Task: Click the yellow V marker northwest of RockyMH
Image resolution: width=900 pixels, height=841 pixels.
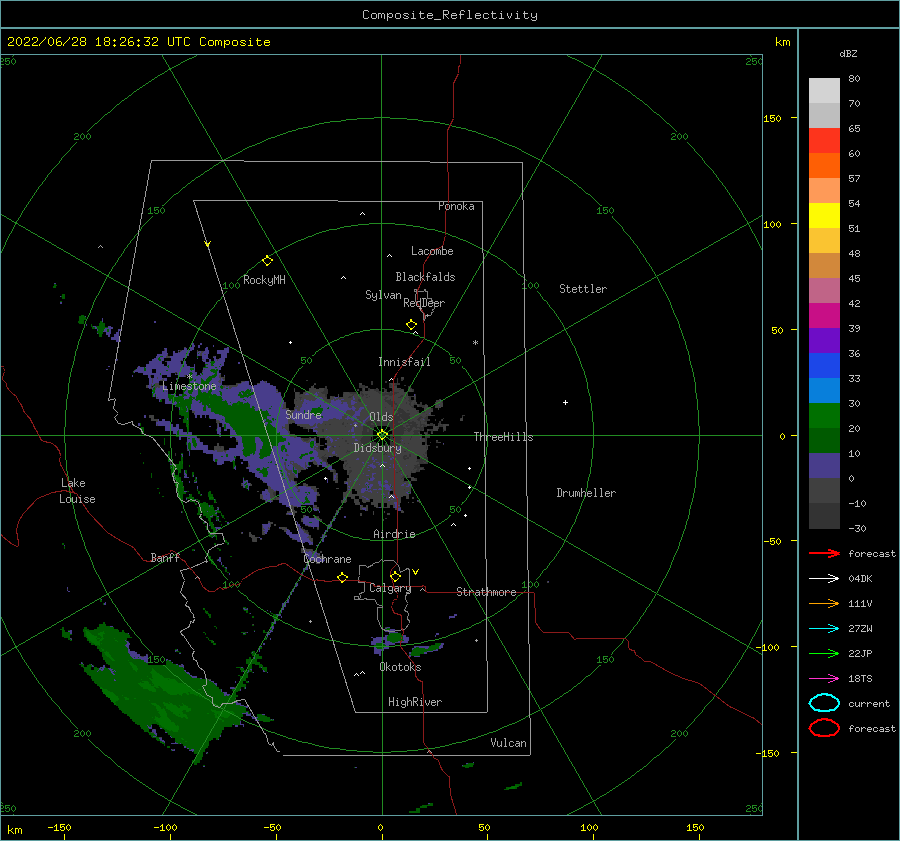Action: coord(208,244)
